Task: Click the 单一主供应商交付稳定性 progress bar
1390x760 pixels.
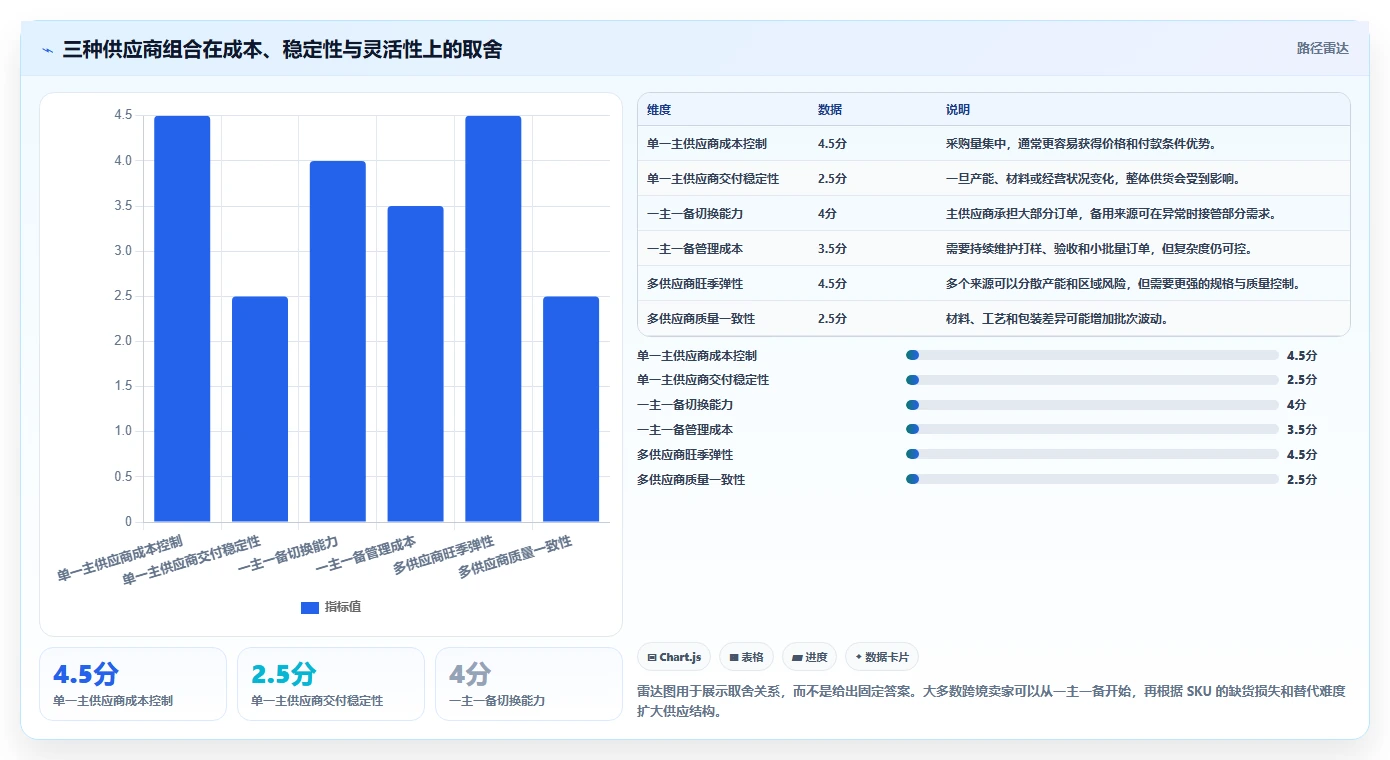Action: (1092, 380)
